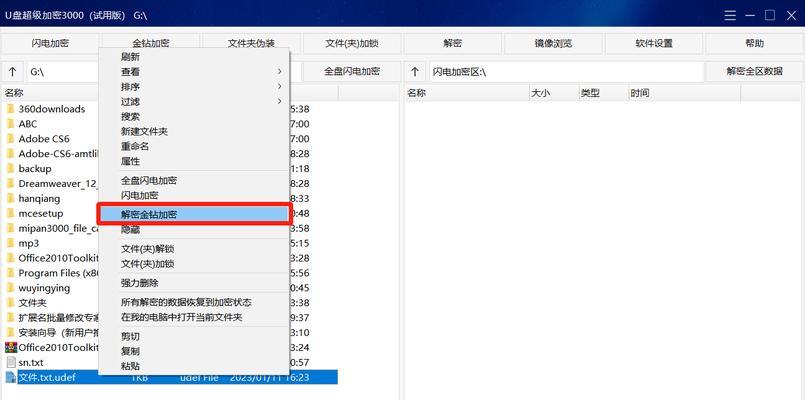Click the Office2010Toolkit archive file icon
Screen dimensions: 805x400
coord(11,347)
